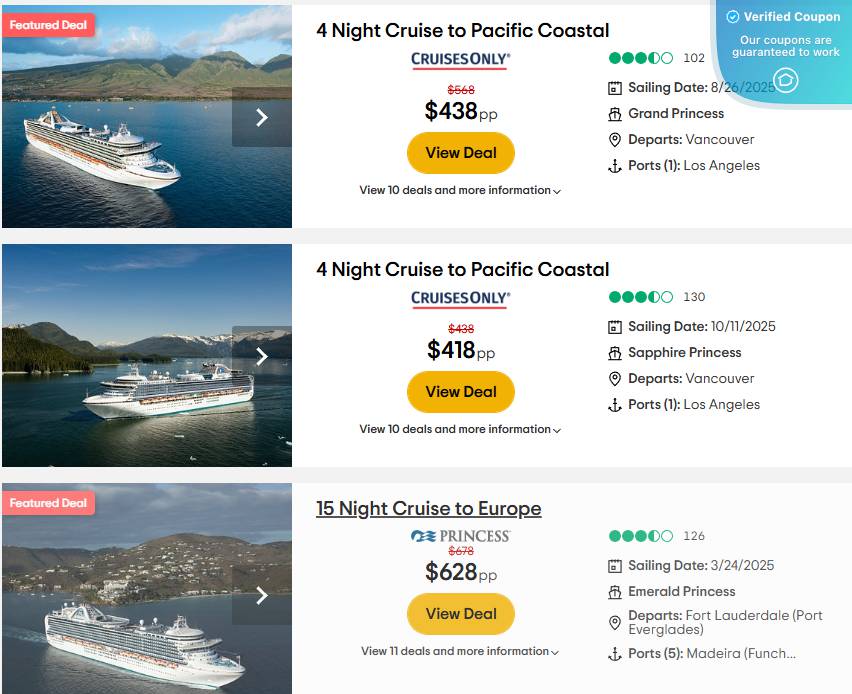The height and width of the screenshot is (694, 852).
Task: Click the Princess logo in Europe cruise deal
Action: pyautogui.click(x=460, y=536)
